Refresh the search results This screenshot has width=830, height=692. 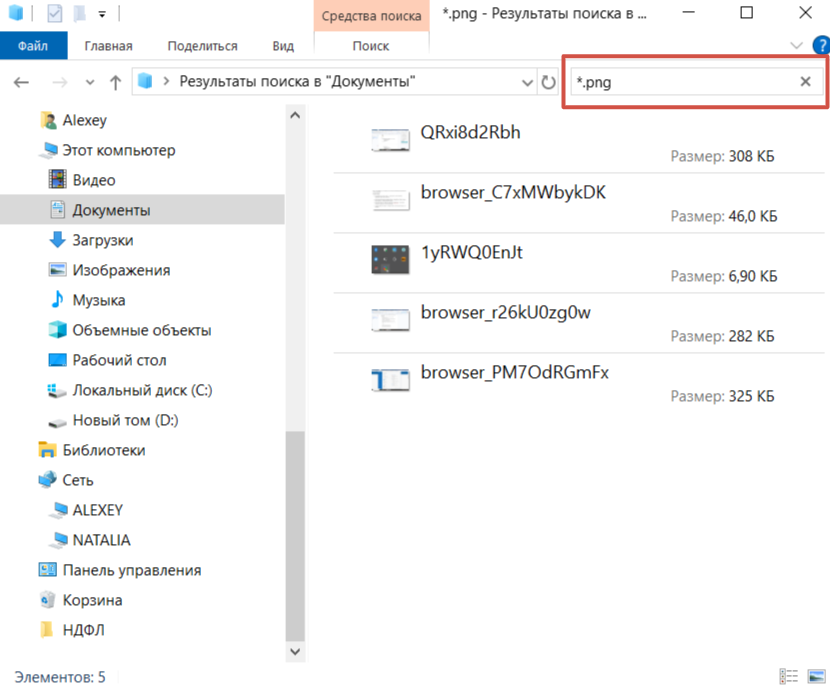[548, 82]
